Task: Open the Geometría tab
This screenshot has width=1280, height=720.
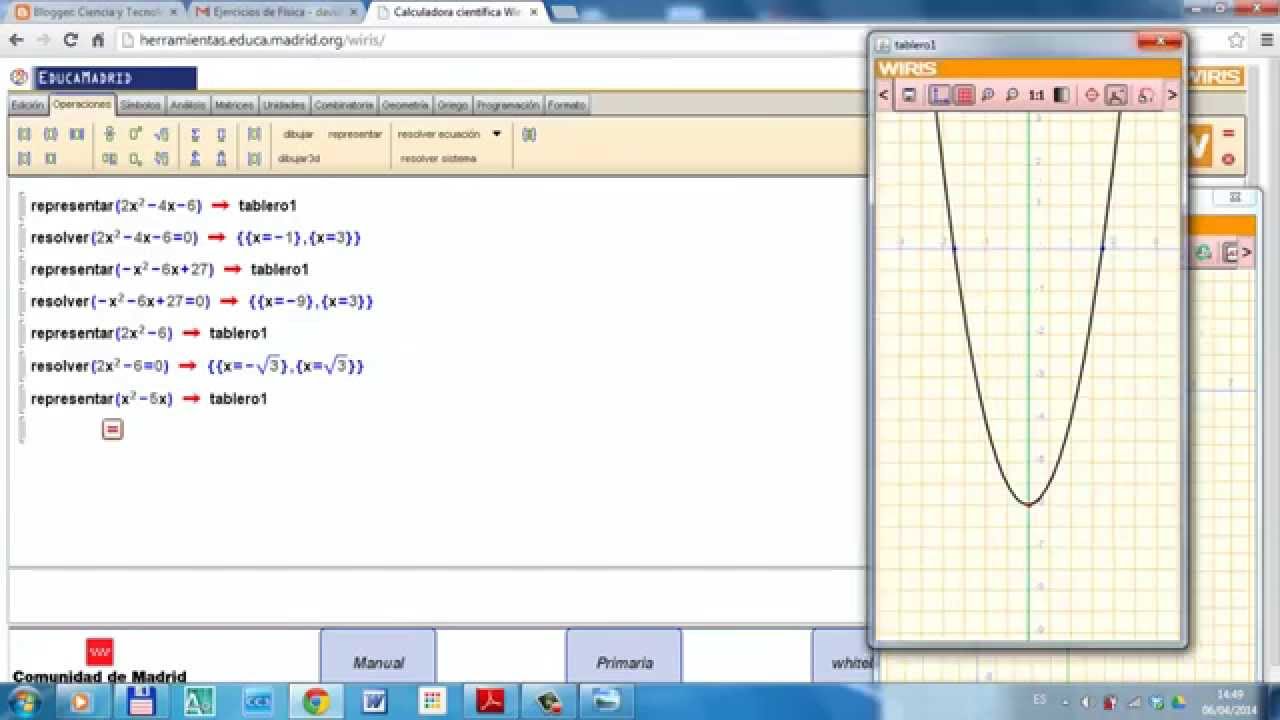Action: (x=405, y=105)
